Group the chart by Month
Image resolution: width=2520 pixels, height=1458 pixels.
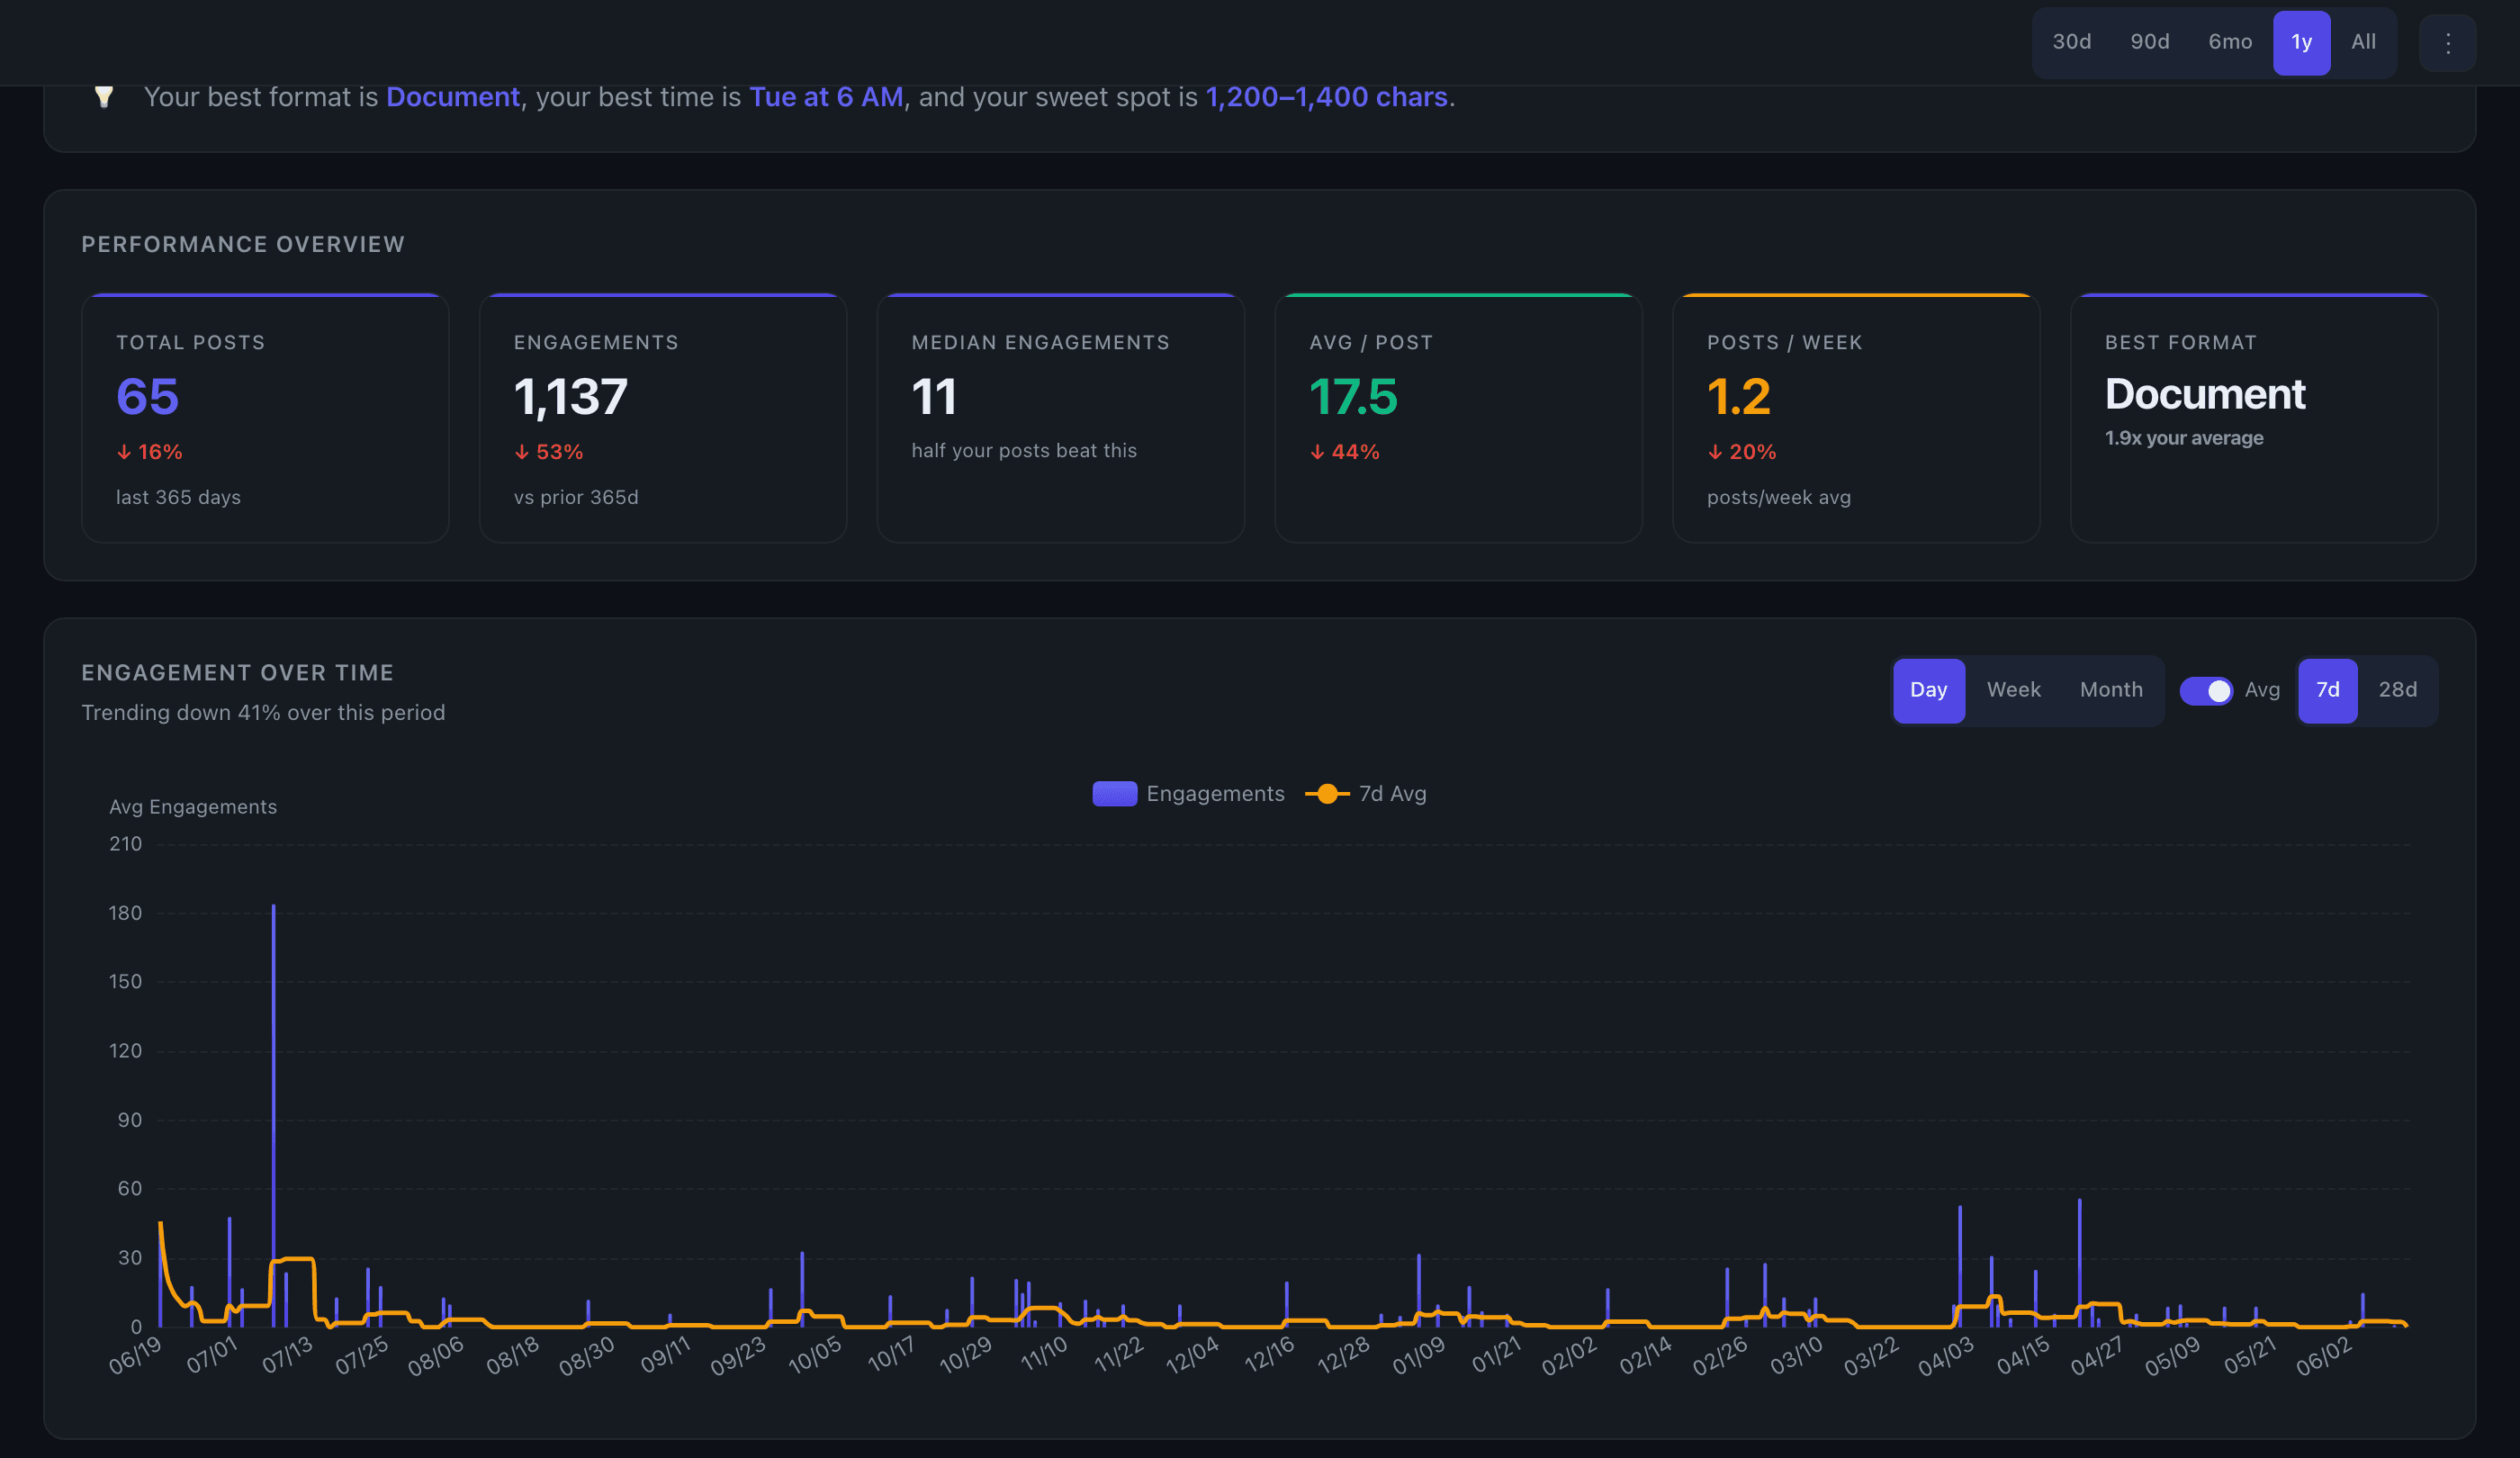pos(2111,690)
